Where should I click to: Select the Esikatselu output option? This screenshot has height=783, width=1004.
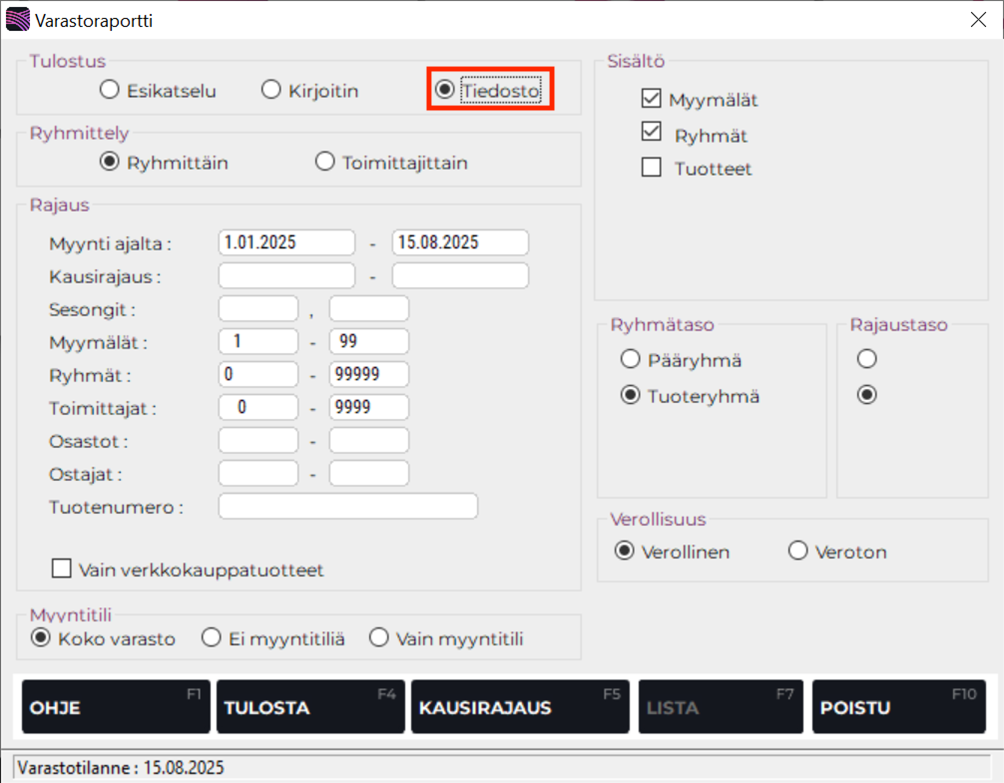(x=109, y=89)
